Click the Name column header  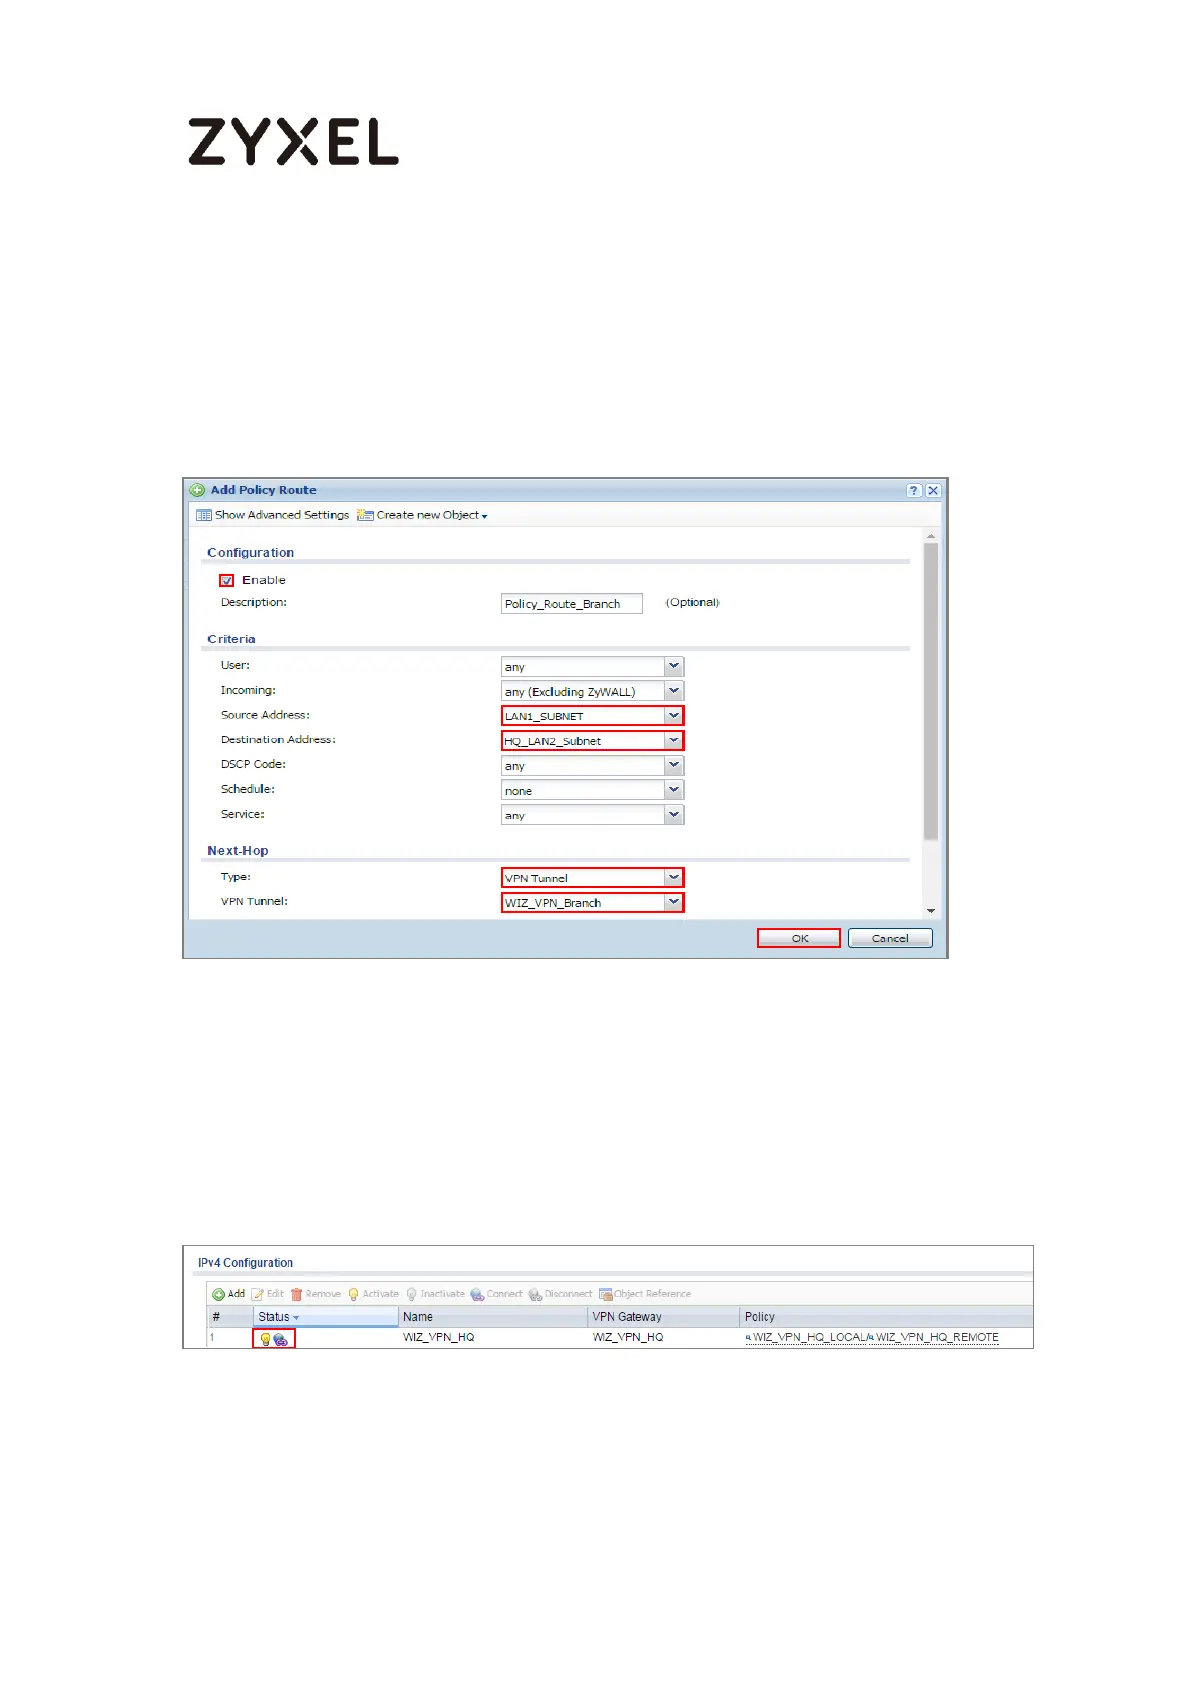point(493,1317)
